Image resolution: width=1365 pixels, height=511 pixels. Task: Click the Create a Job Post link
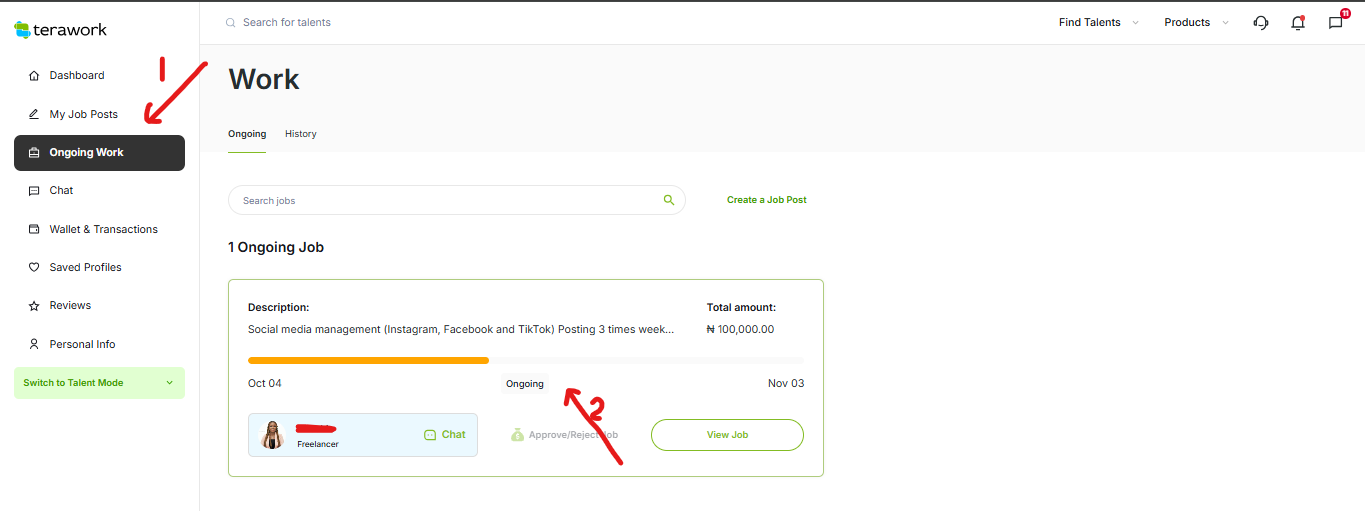coord(766,200)
